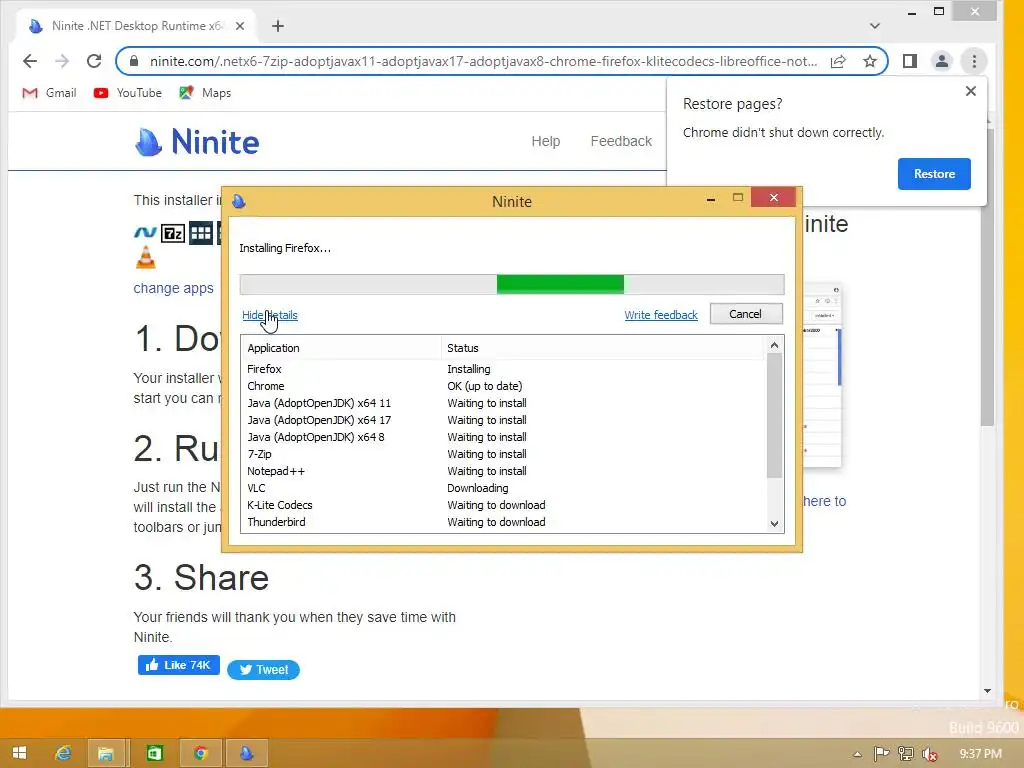Click the green installation progress bar
This screenshot has height=768, width=1024.
click(560, 284)
